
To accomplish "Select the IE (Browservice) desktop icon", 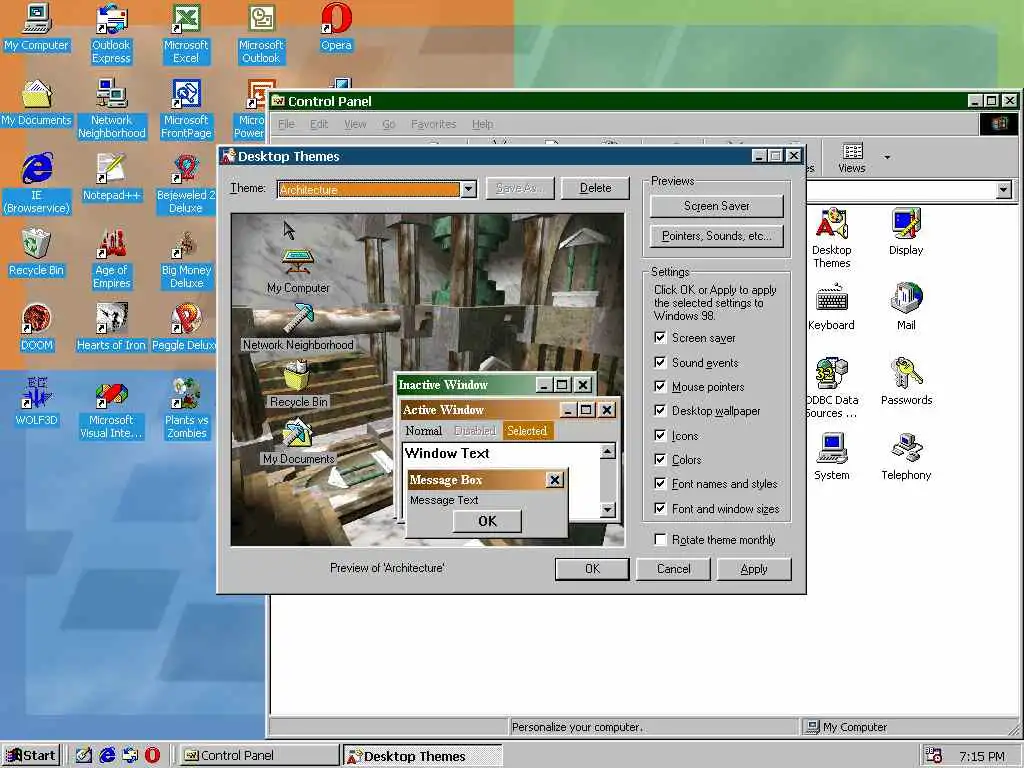I will (x=37, y=184).
